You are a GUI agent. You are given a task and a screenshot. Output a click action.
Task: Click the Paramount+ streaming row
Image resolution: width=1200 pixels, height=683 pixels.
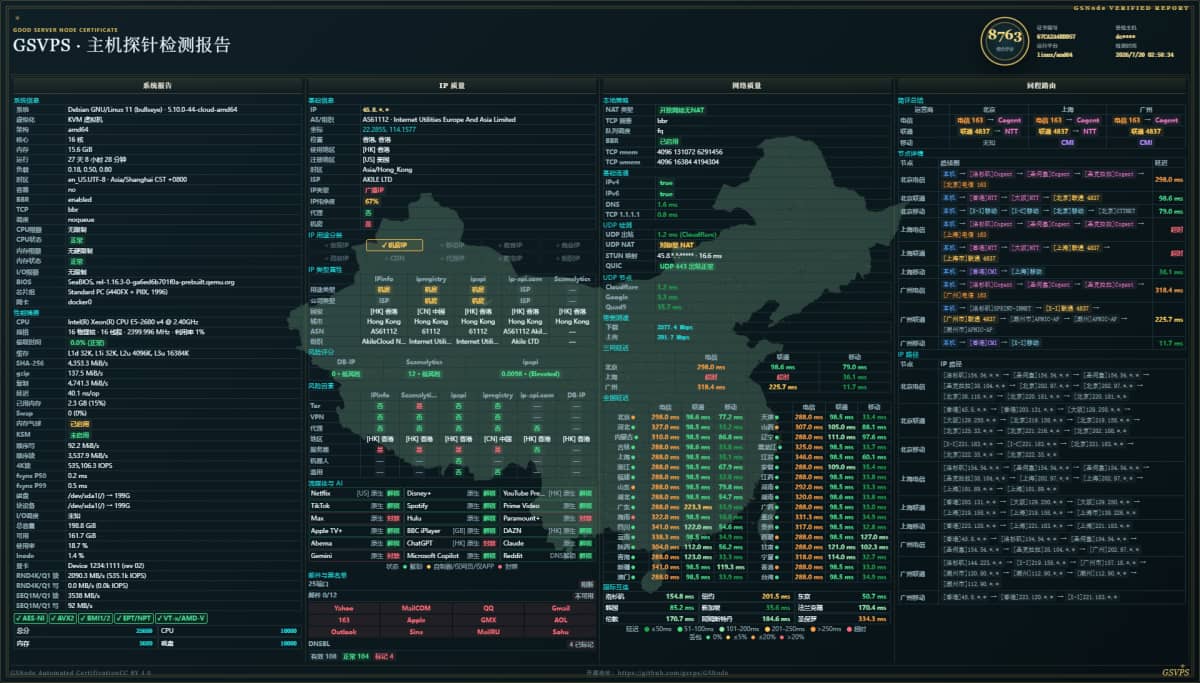548,518
